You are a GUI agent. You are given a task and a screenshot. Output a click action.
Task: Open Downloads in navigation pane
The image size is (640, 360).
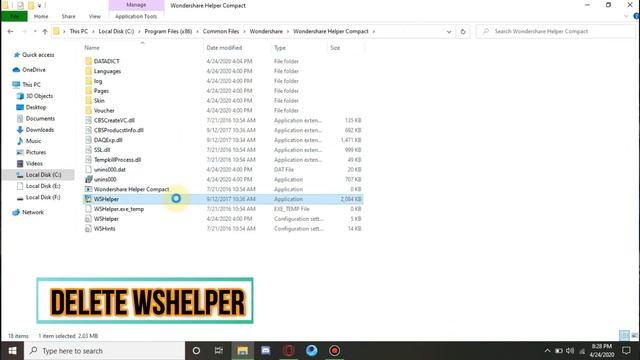(x=40, y=130)
